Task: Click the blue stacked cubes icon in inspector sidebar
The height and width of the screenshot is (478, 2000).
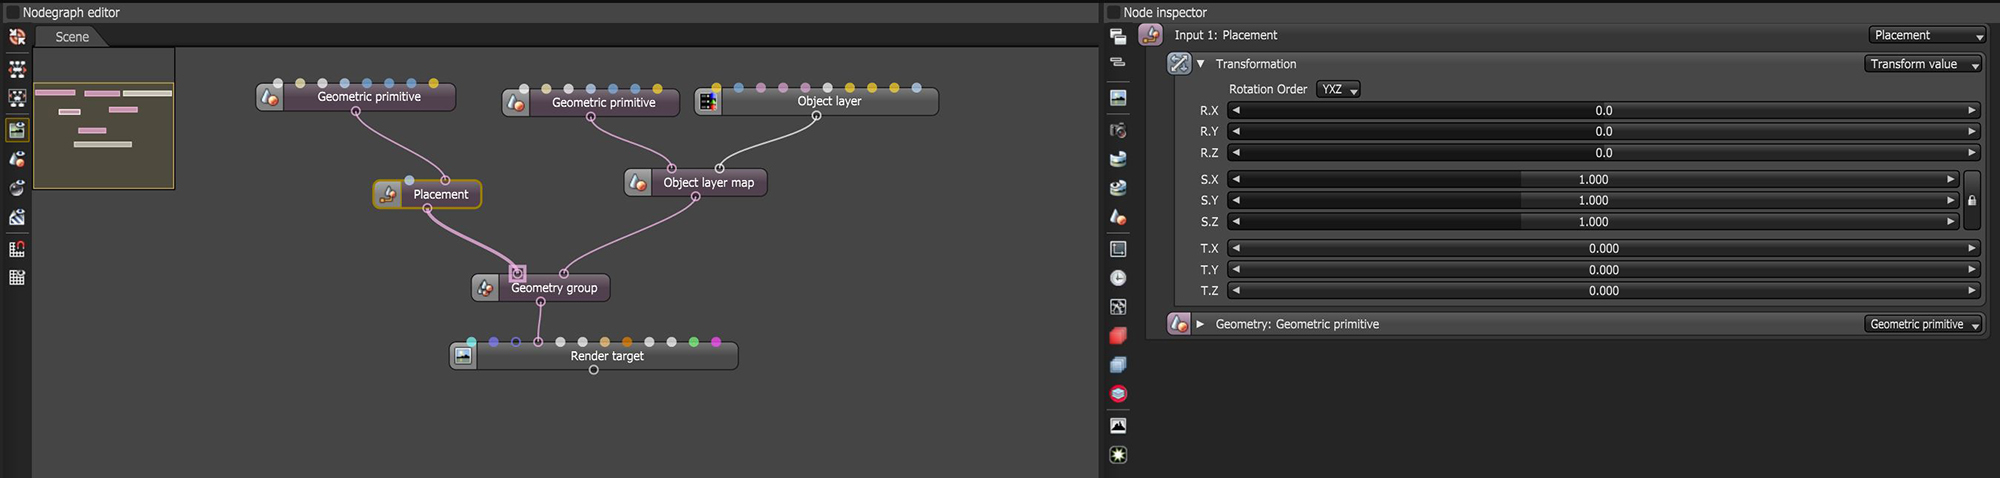Action: [x=1118, y=365]
